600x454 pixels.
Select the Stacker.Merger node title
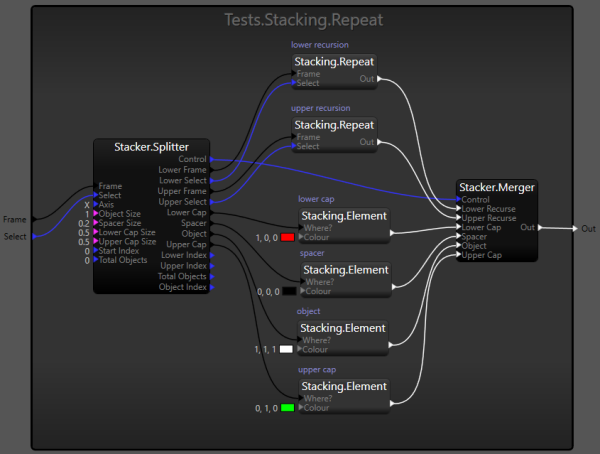click(496, 187)
